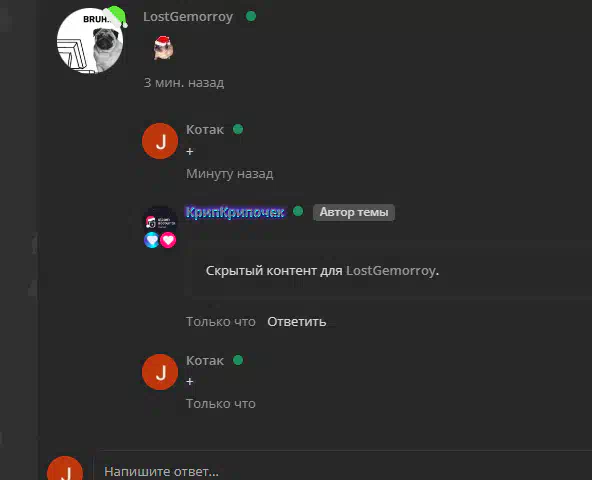Screen dimensions: 592x480
Task: Click Ответить under КрипКрипочек's comment
Action: (297, 322)
